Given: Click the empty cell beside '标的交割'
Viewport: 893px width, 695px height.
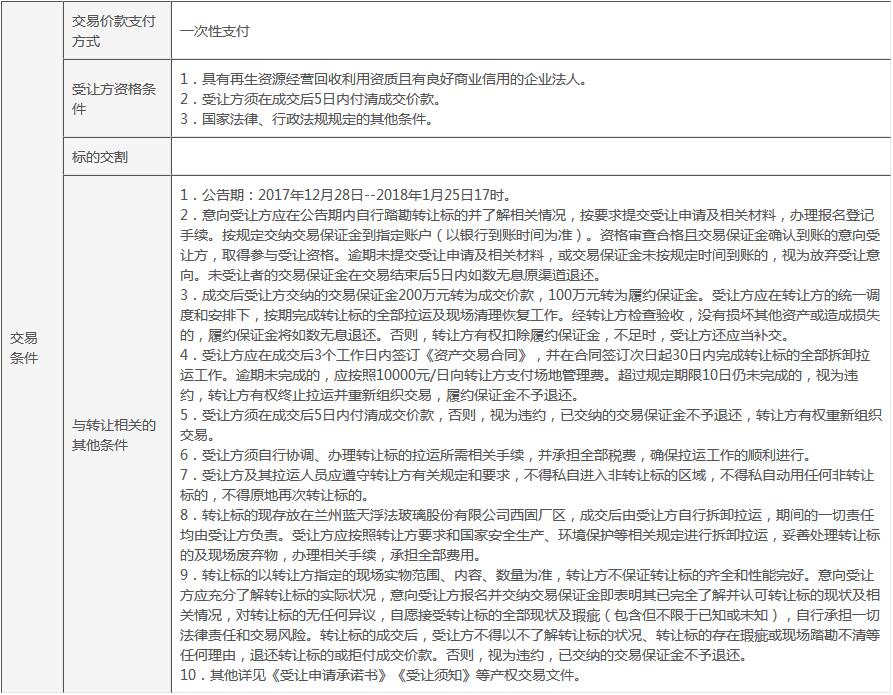Looking at the screenshot, I should coord(530,157).
